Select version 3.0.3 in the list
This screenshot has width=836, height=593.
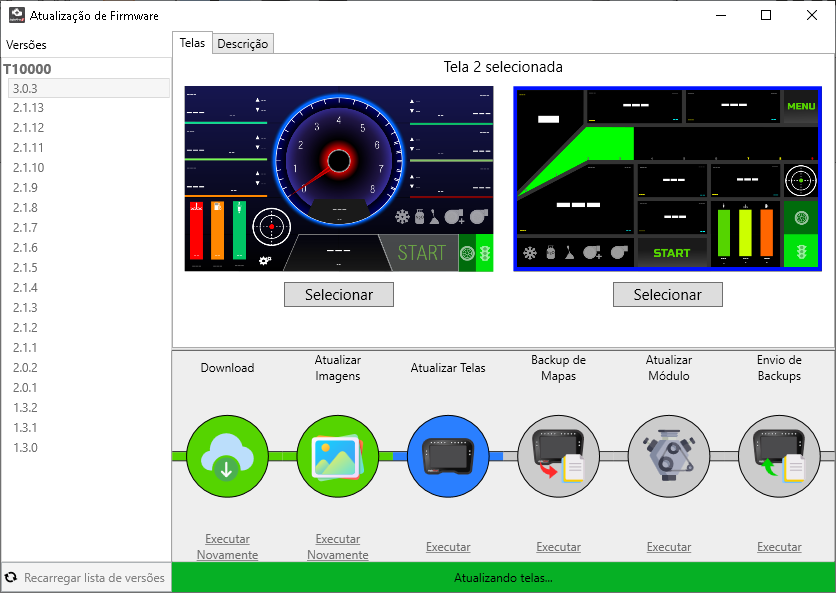coord(26,88)
